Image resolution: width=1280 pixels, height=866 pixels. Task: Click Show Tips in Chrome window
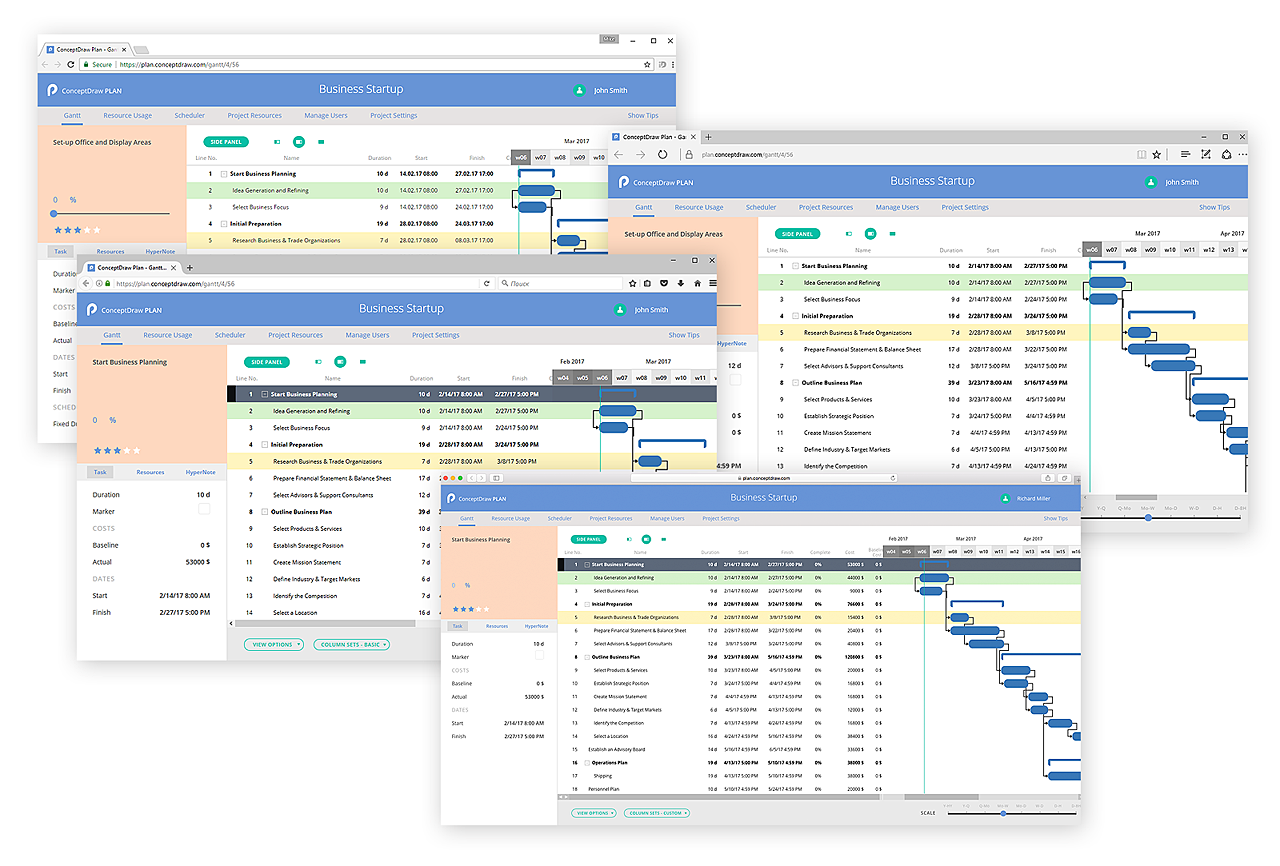tap(643, 116)
